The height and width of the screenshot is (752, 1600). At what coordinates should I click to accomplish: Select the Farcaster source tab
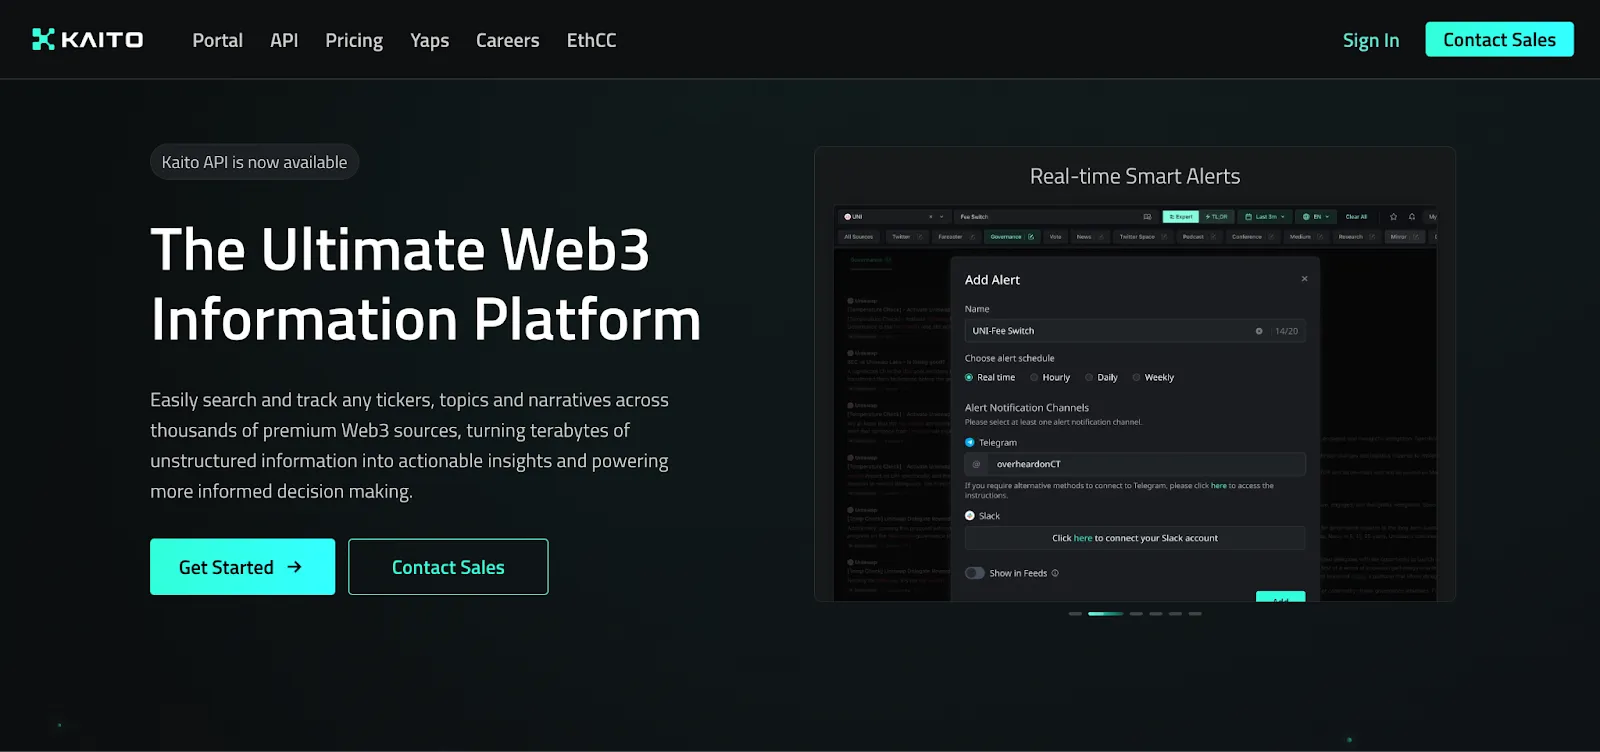pyautogui.click(x=955, y=237)
